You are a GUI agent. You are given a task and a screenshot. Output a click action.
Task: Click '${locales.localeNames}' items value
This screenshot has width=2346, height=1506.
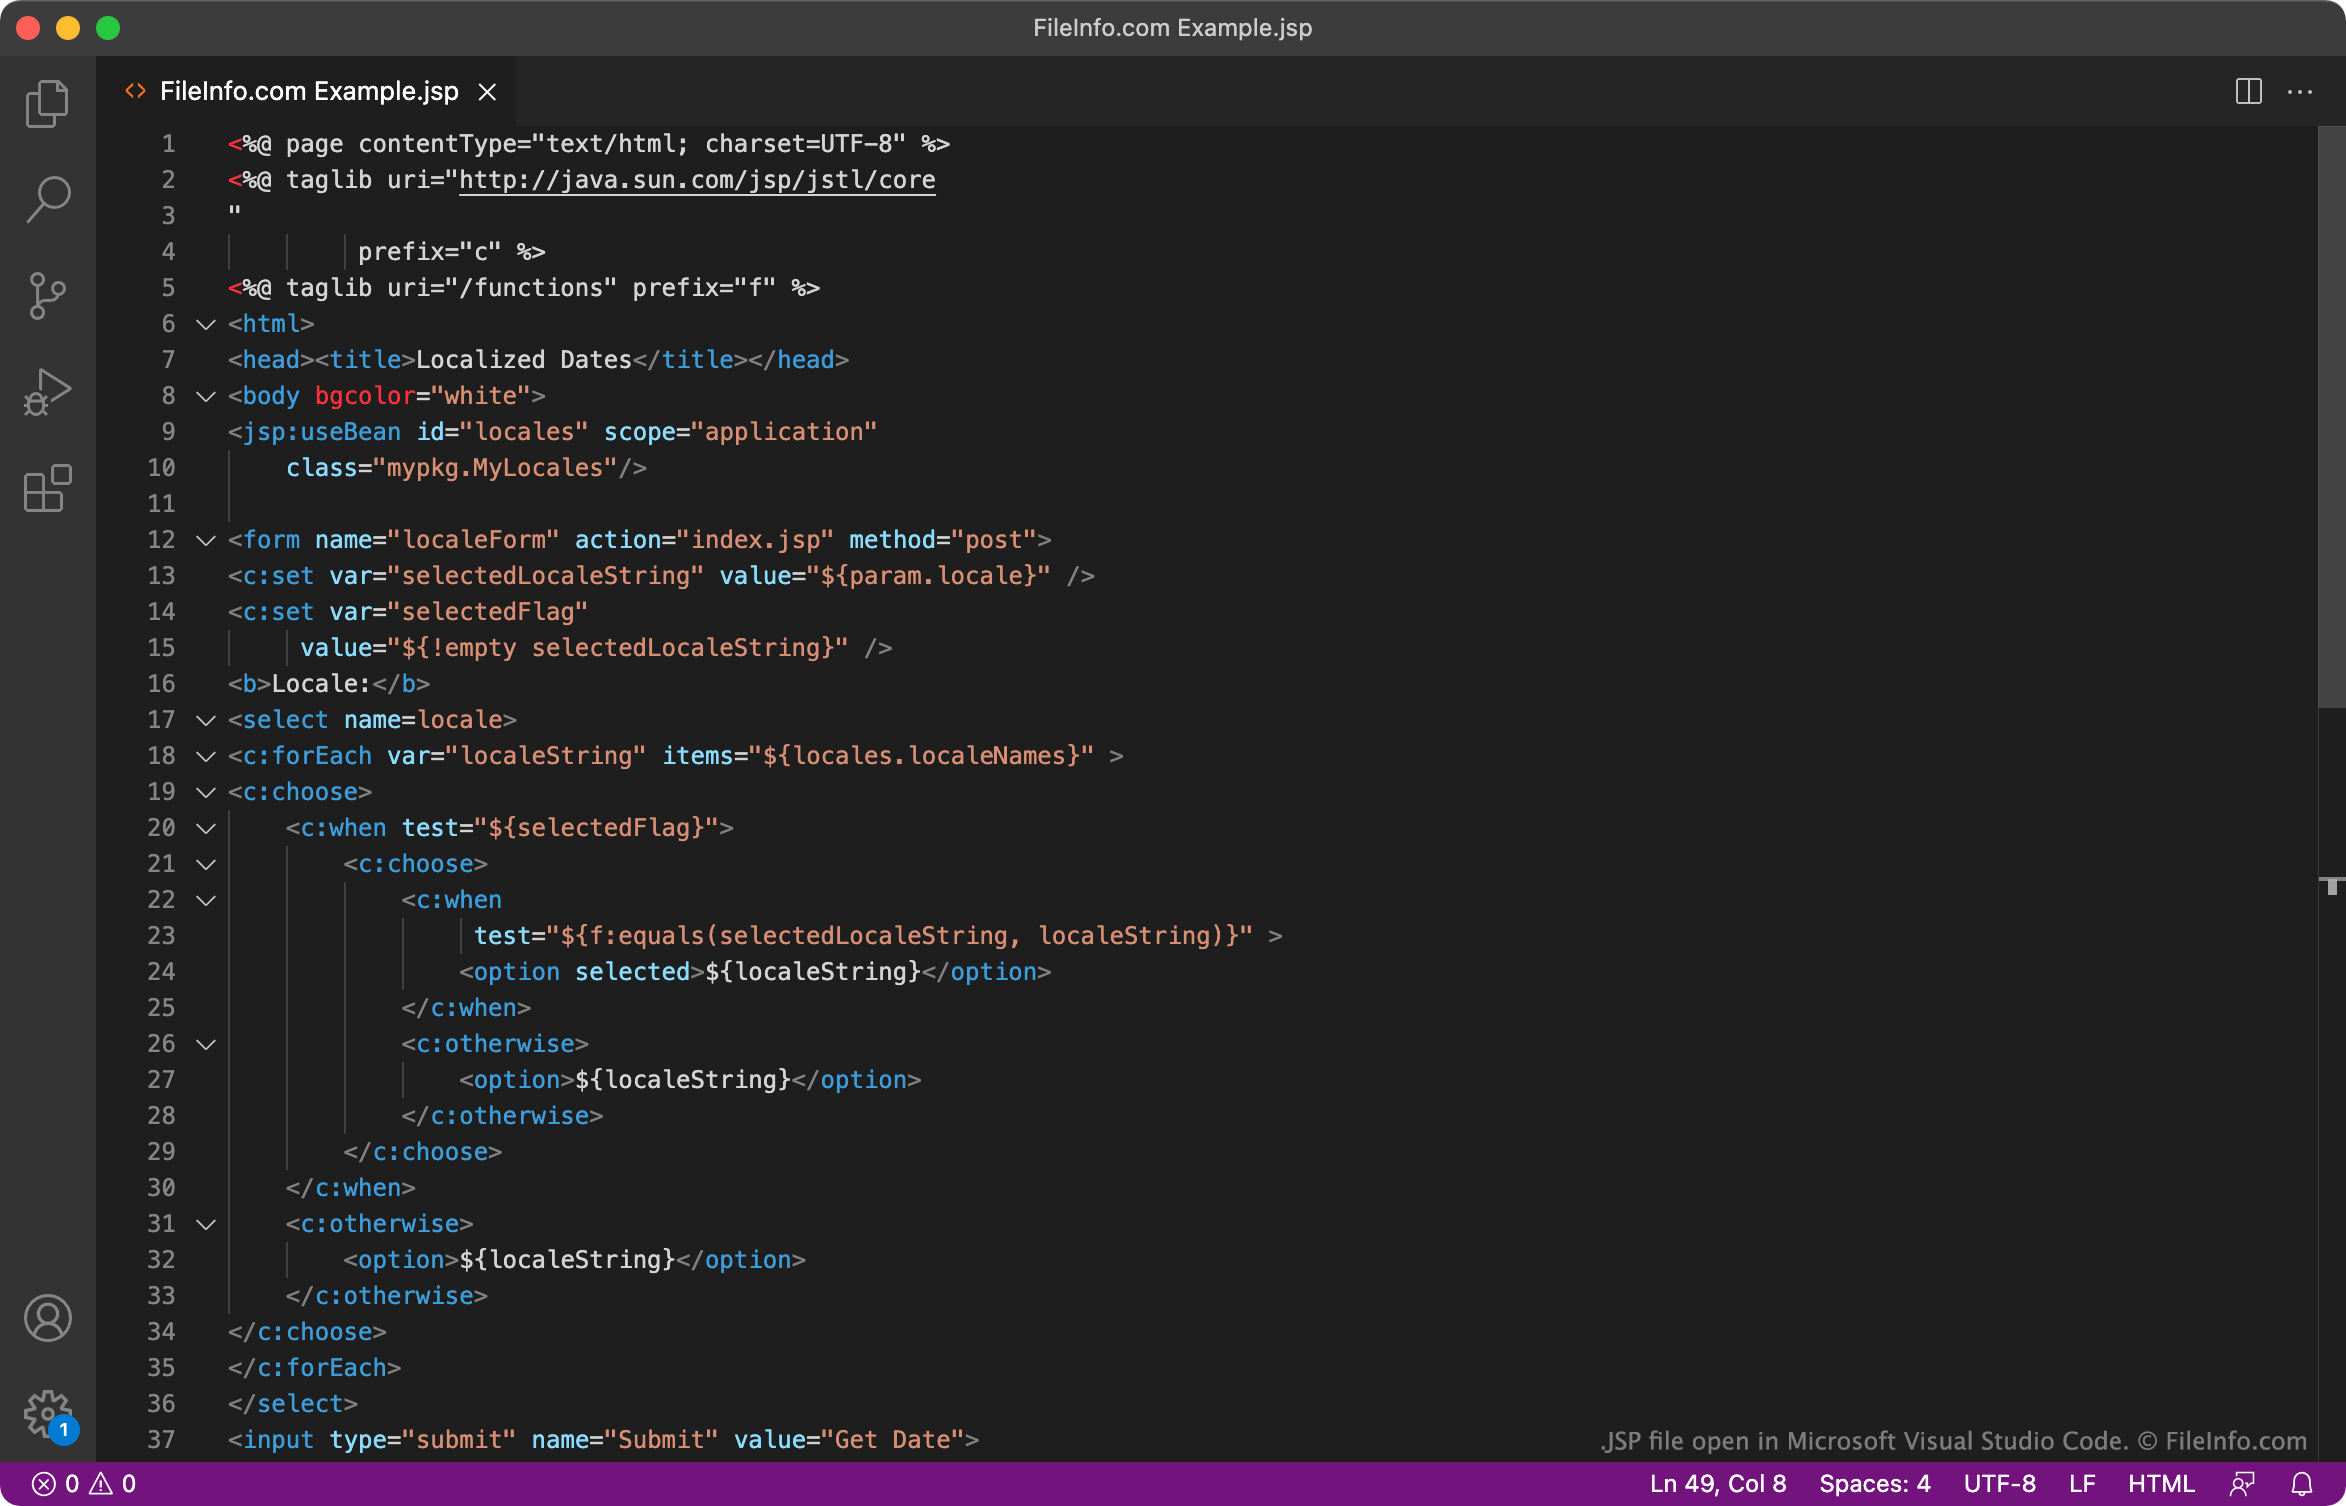tap(921, 756)
